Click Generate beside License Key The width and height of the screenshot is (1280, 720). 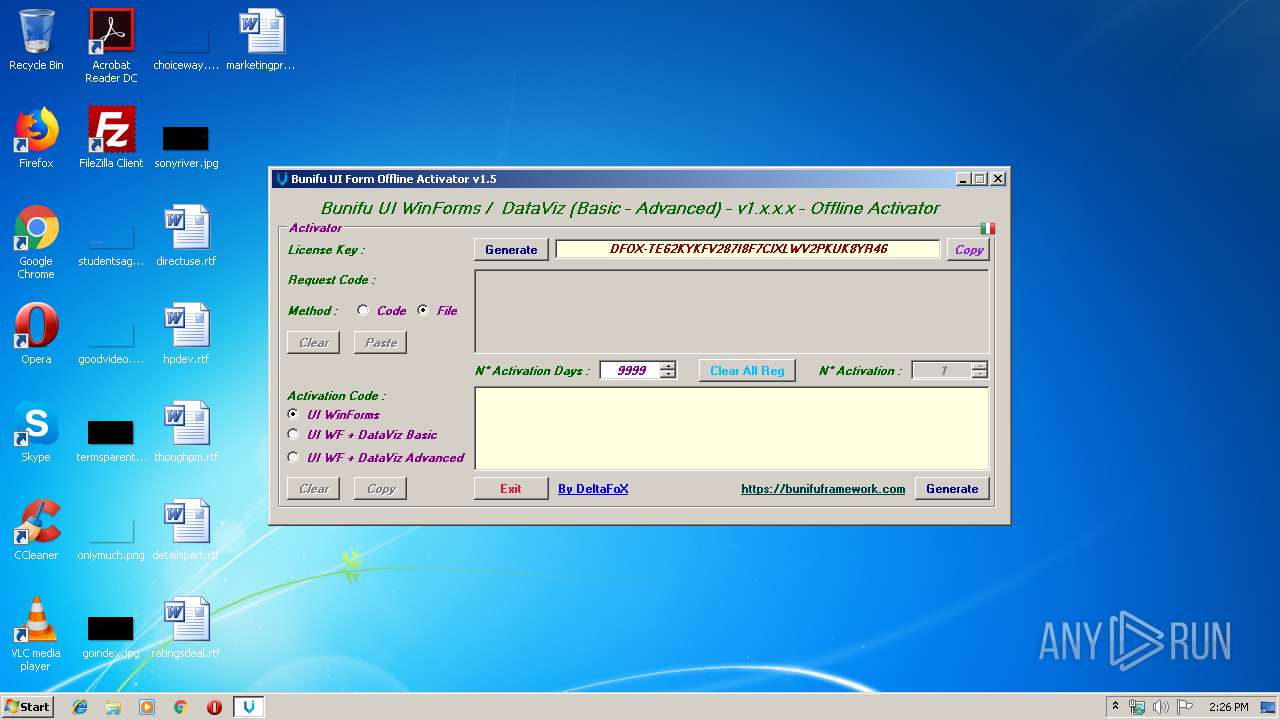pos(511,250)
